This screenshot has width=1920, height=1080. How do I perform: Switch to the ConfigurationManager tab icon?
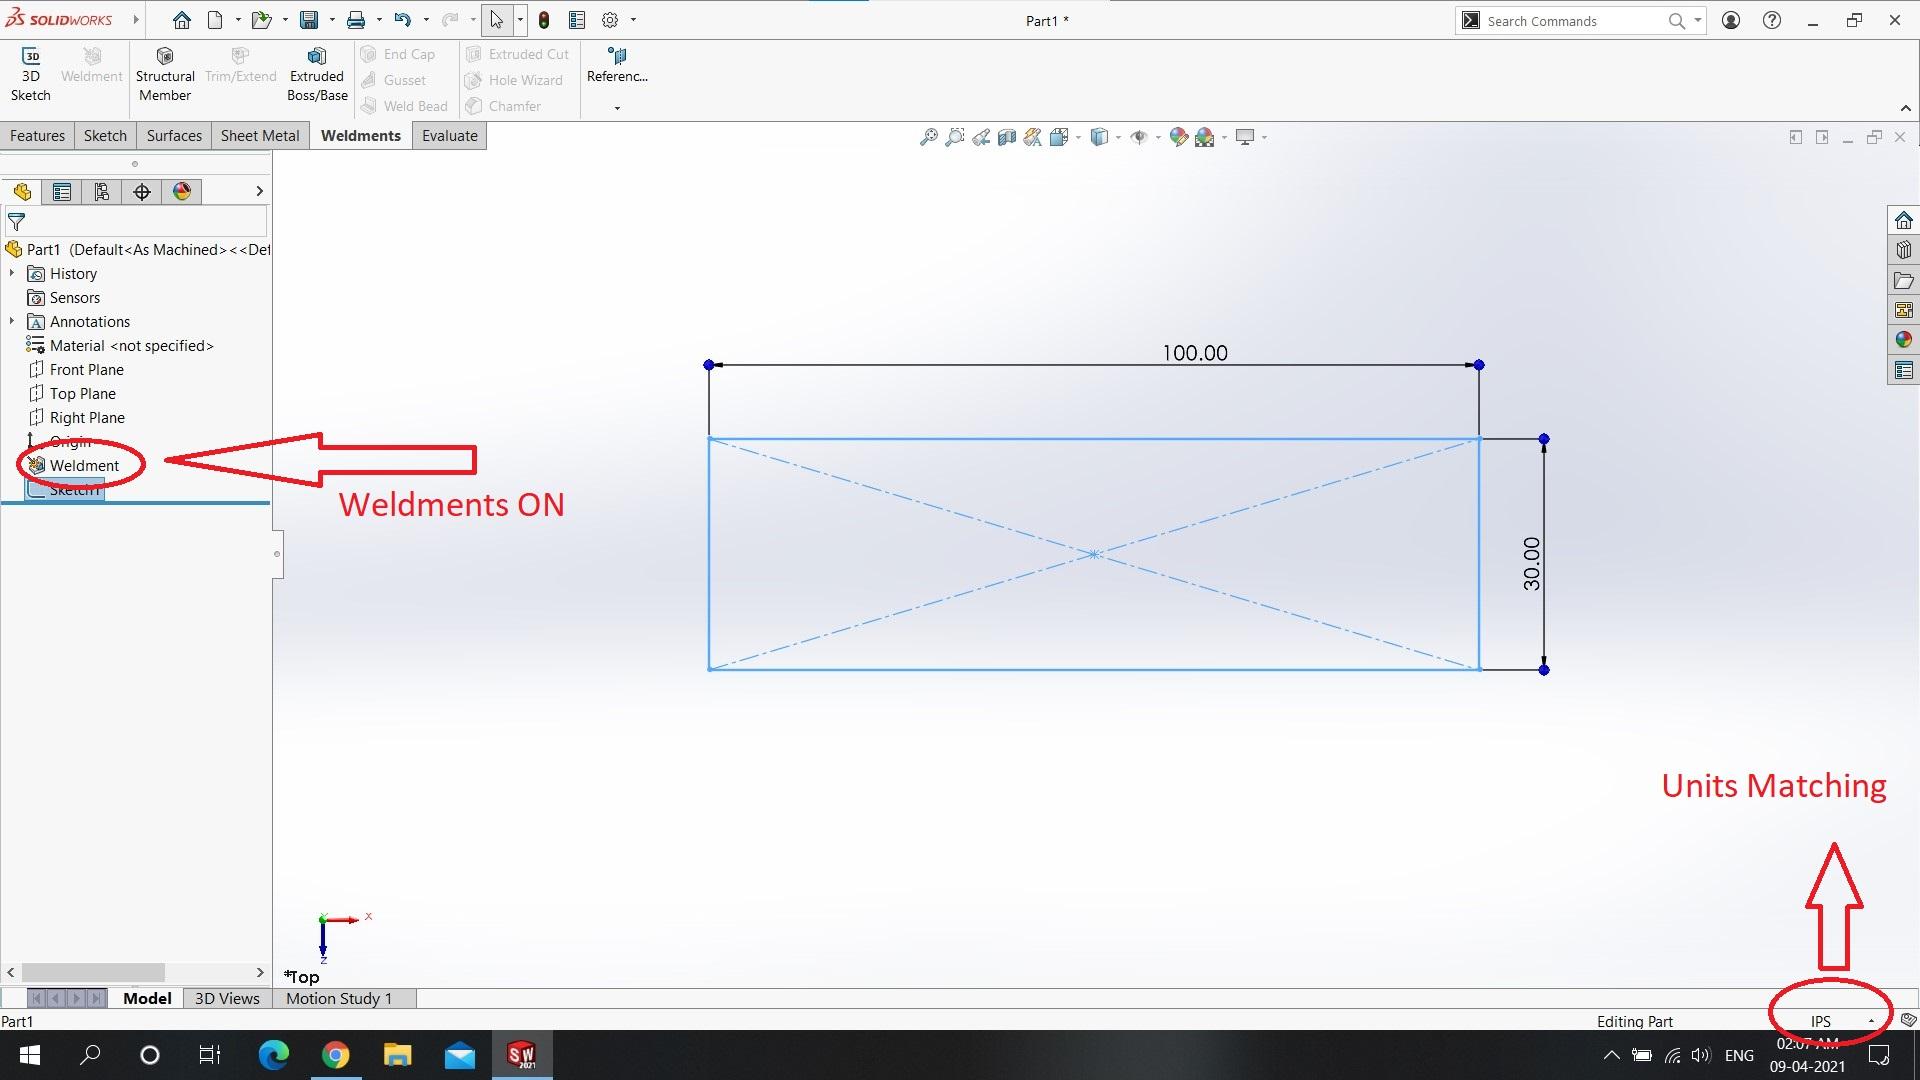101,191
